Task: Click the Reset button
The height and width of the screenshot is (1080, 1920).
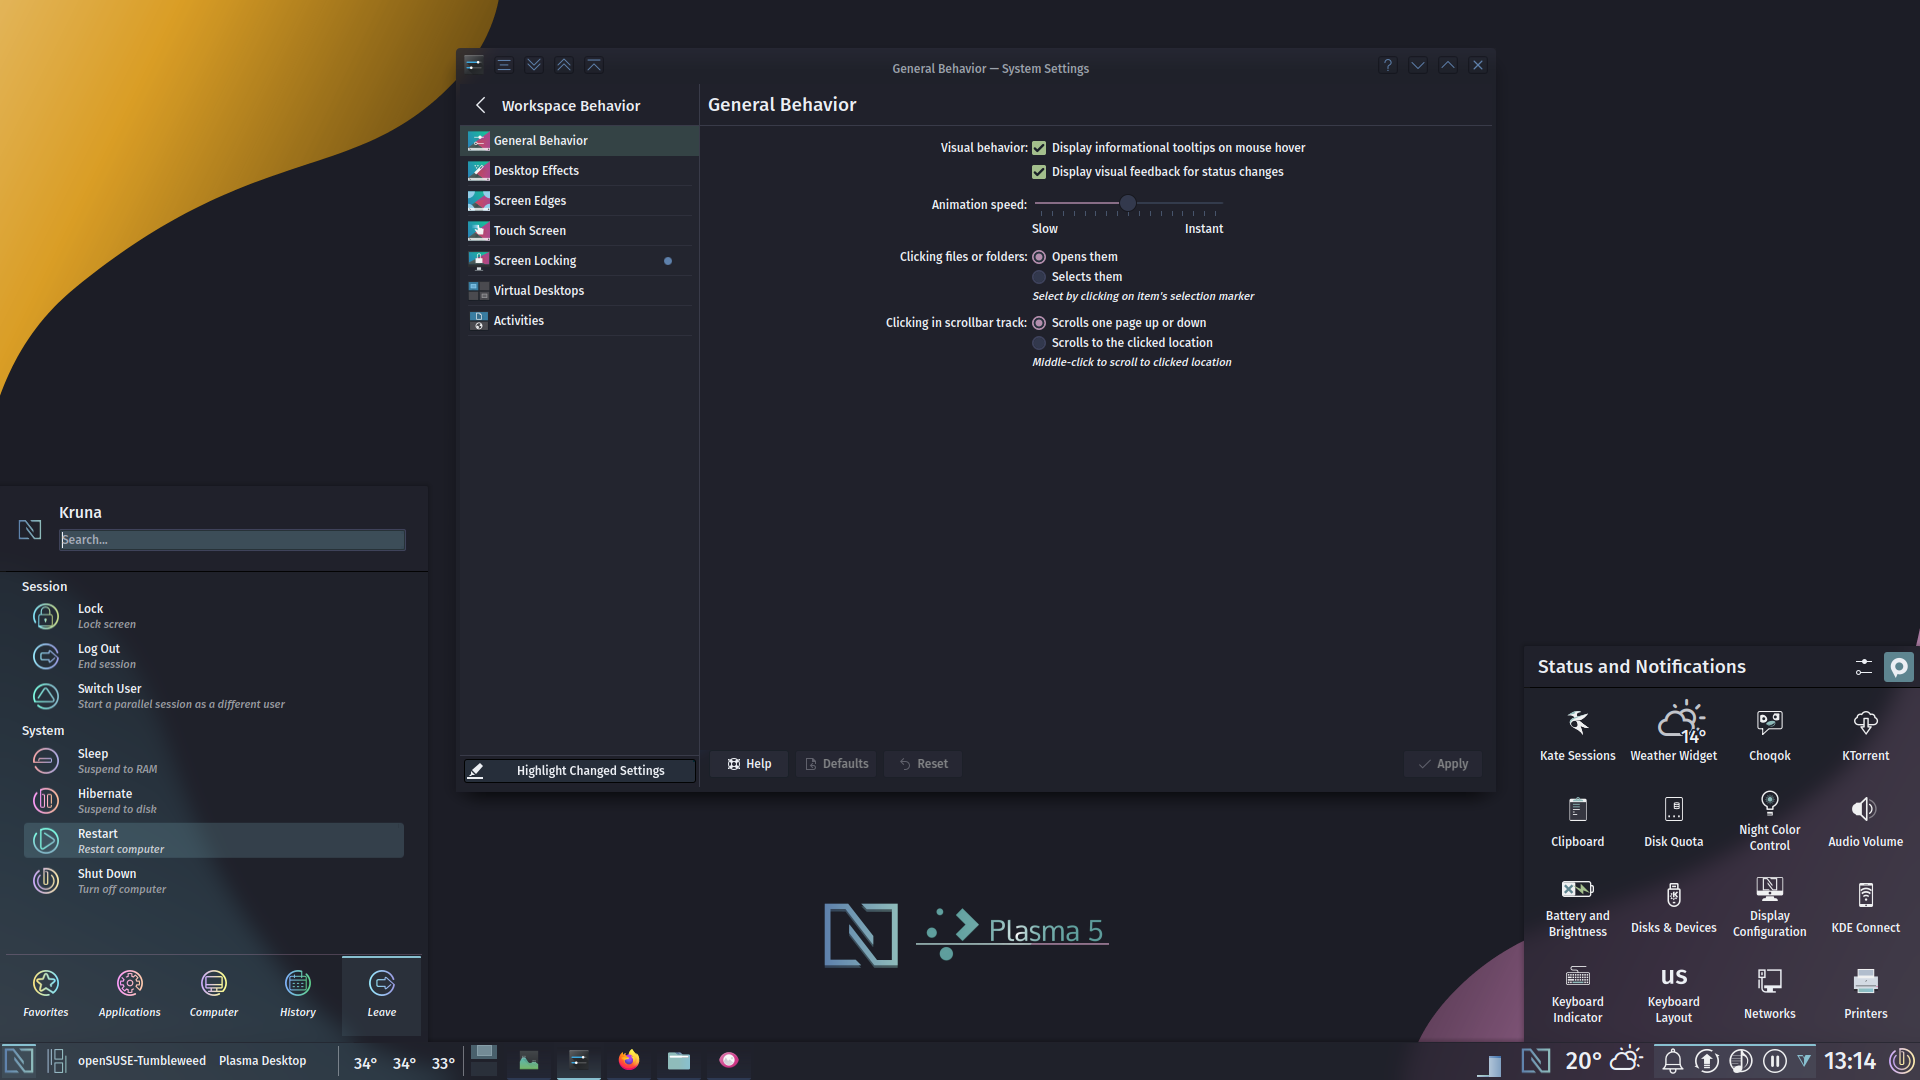Action: tap(923, 764)
